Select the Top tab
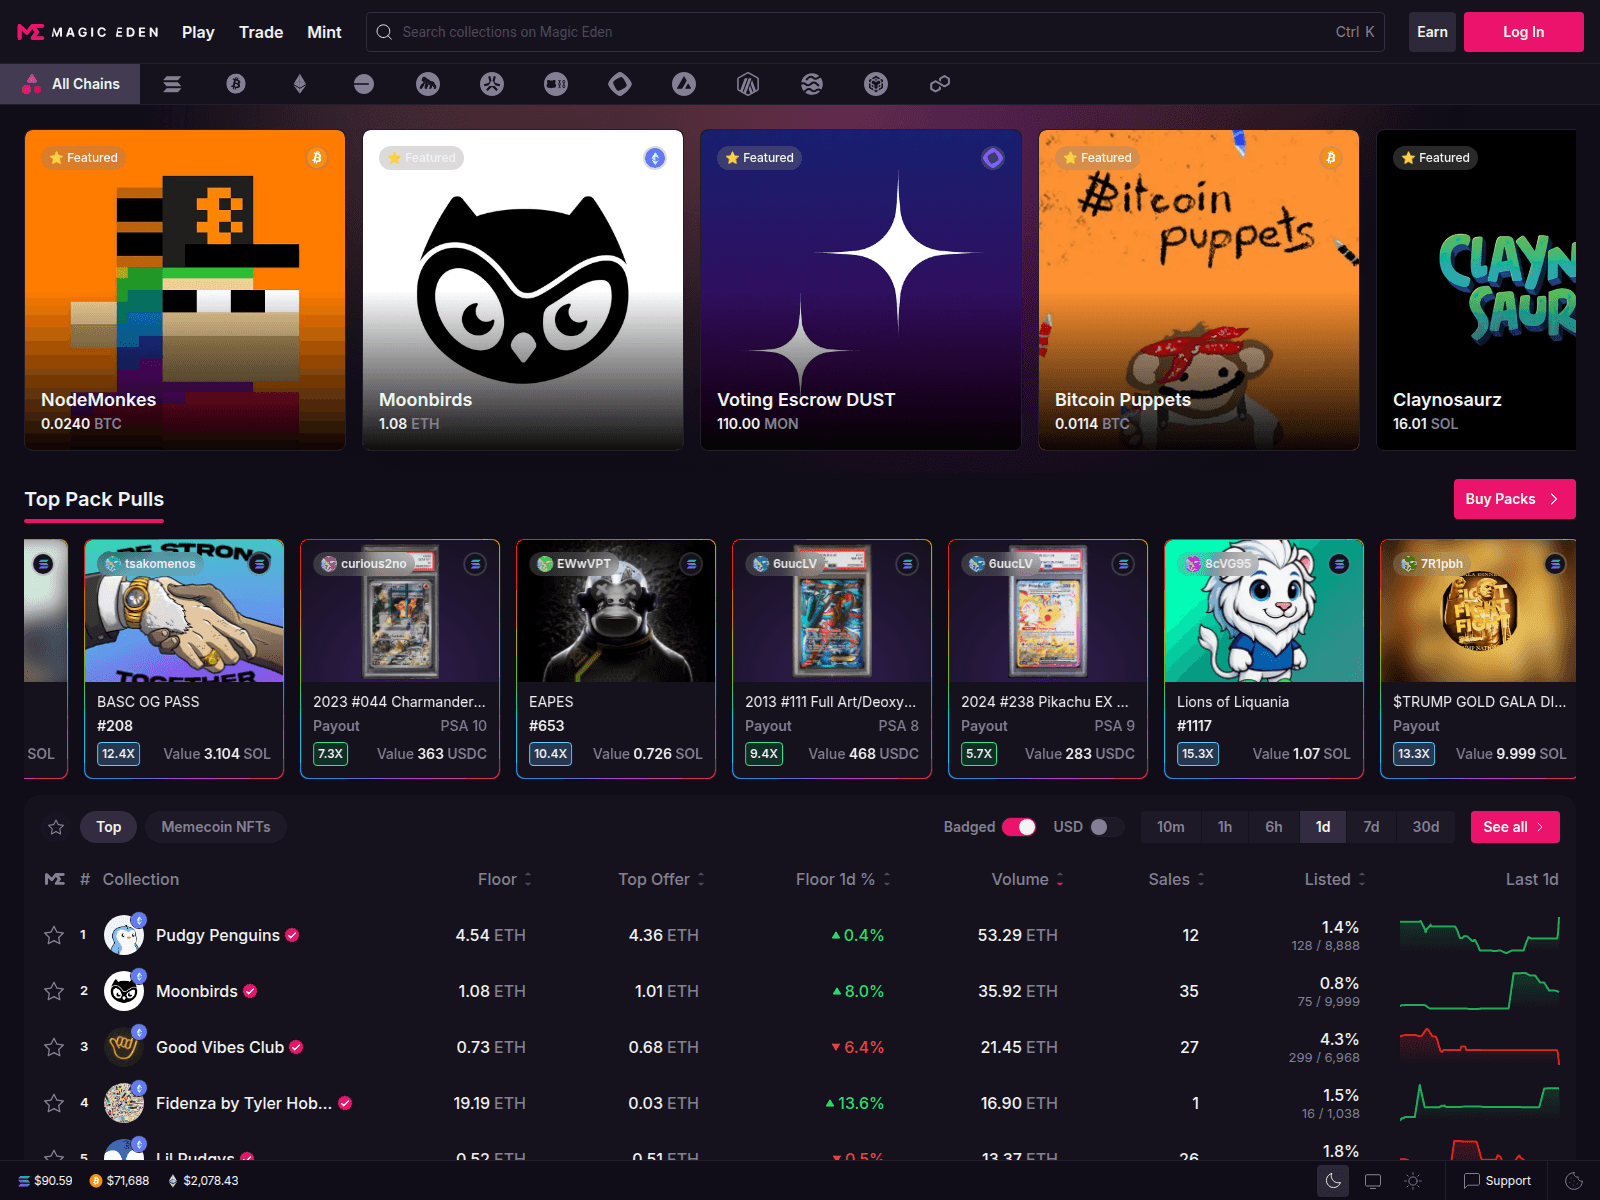The height and width of the screenshot is (1200, 1600). (x=109, y=827)
